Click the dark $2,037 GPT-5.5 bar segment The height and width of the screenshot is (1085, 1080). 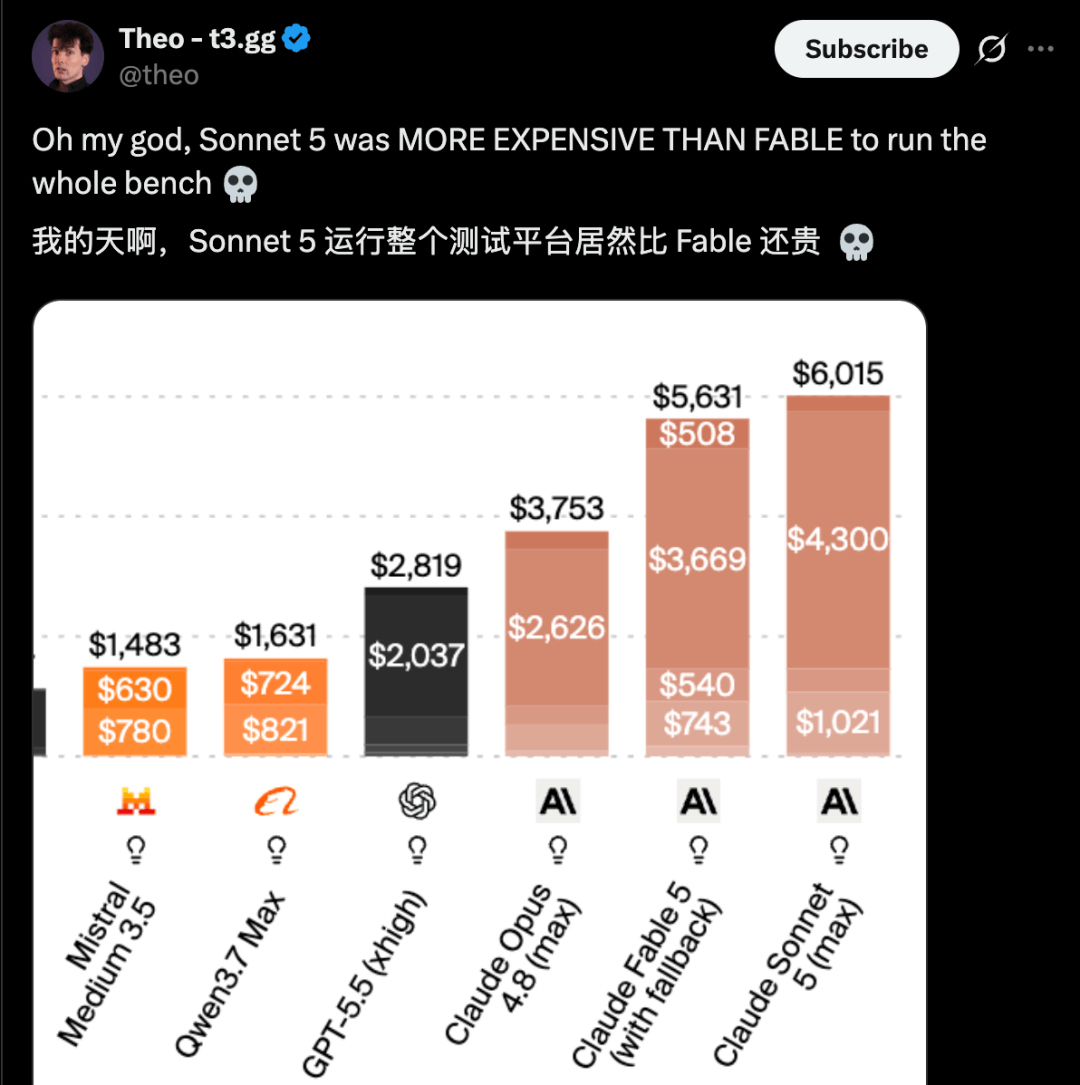click(x=416, y=655)
